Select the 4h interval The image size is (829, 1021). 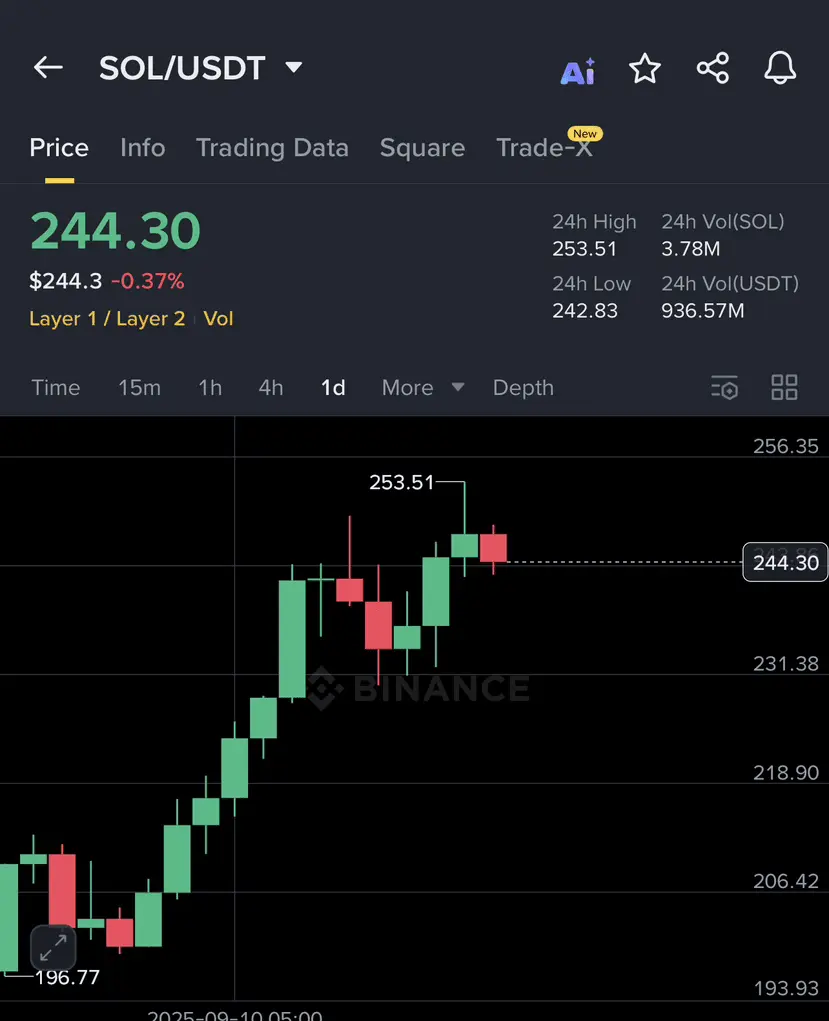click(271, 387)
